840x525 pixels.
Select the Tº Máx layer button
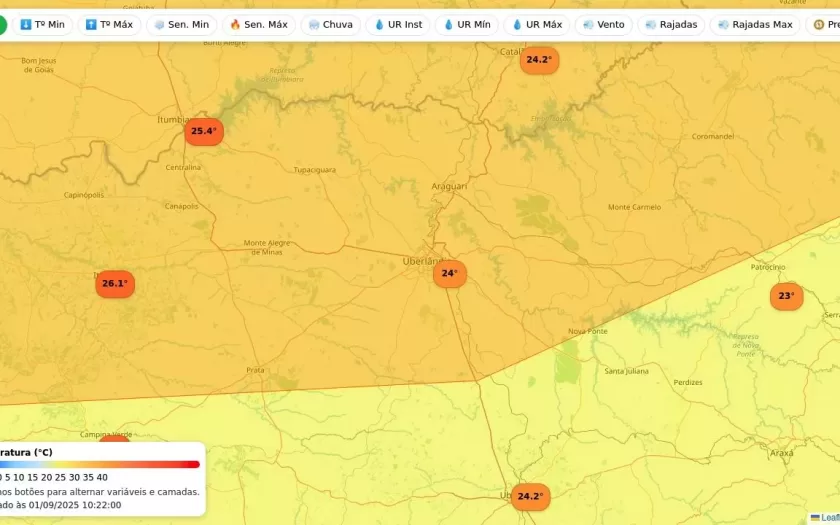(109, 25)
